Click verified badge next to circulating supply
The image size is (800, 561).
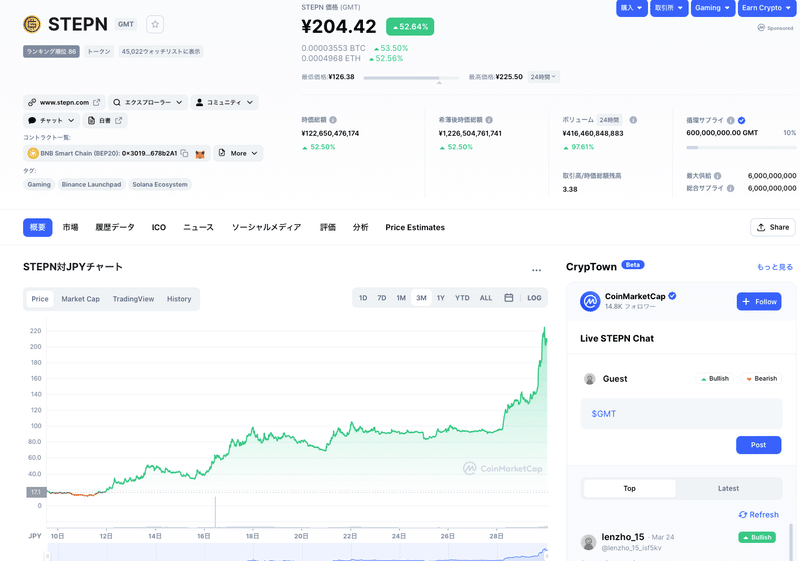(741, 120)
